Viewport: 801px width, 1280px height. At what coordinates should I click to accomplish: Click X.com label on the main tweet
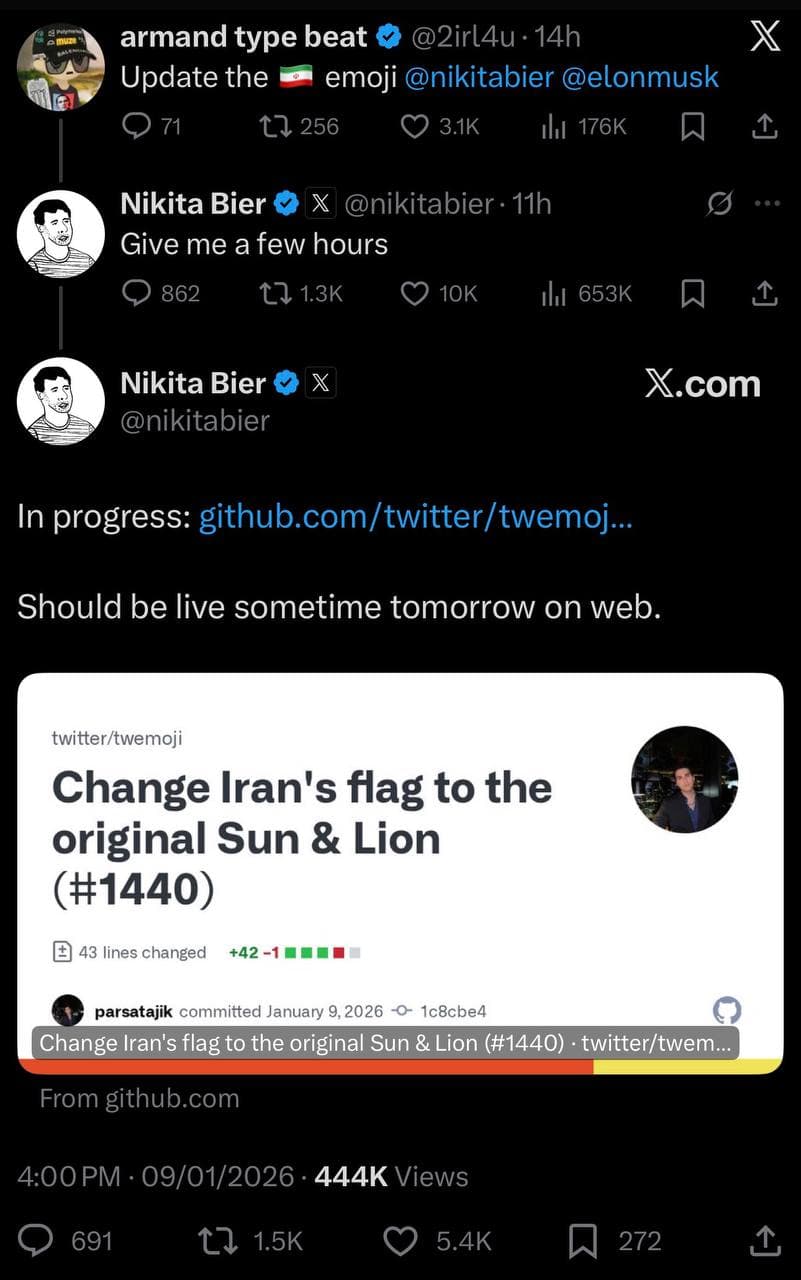(702, 382)
